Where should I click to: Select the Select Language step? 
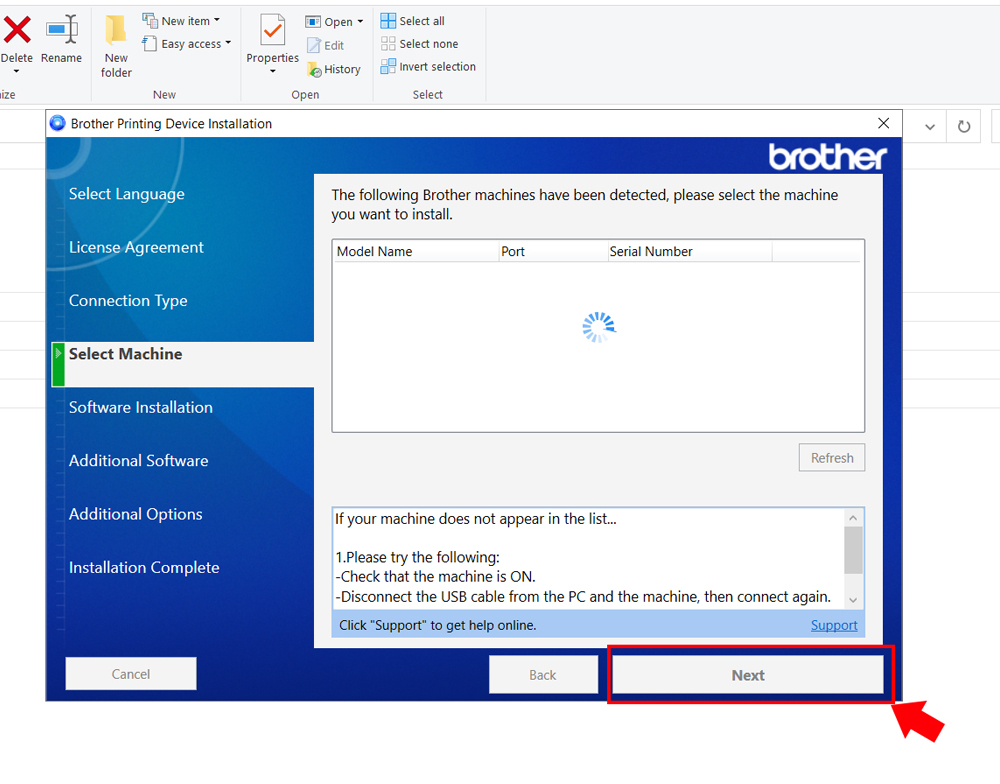(x=126, y=194)
